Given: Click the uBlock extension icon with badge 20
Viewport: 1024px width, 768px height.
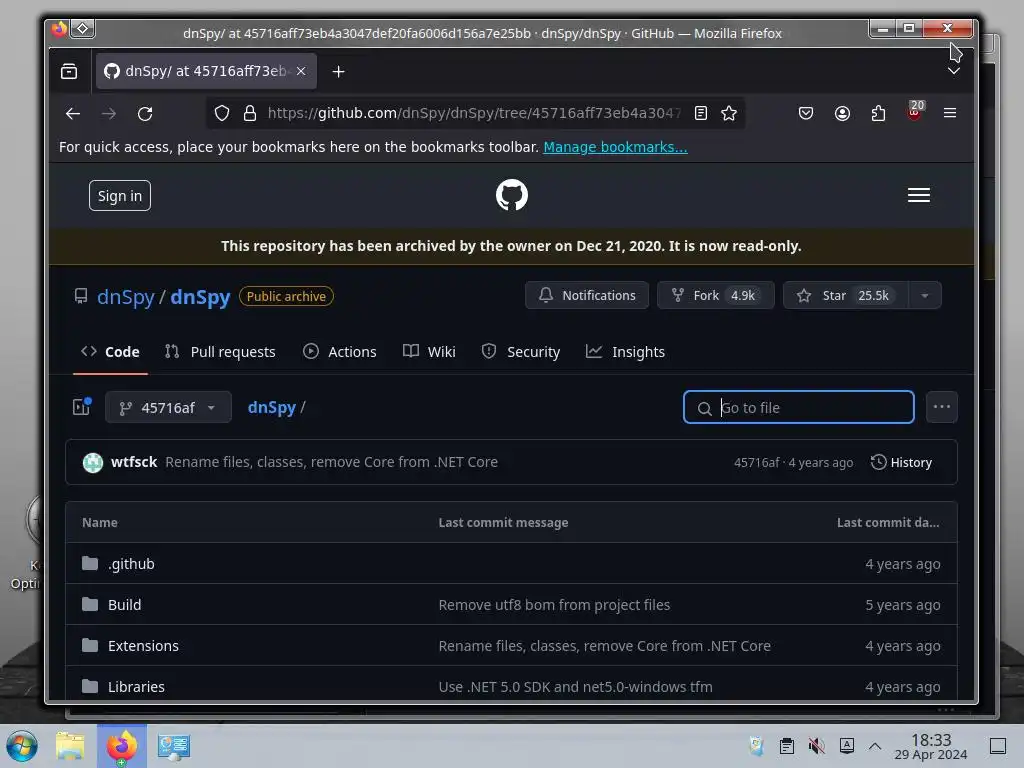Looking at the screenshot, I should pos(914,111).
